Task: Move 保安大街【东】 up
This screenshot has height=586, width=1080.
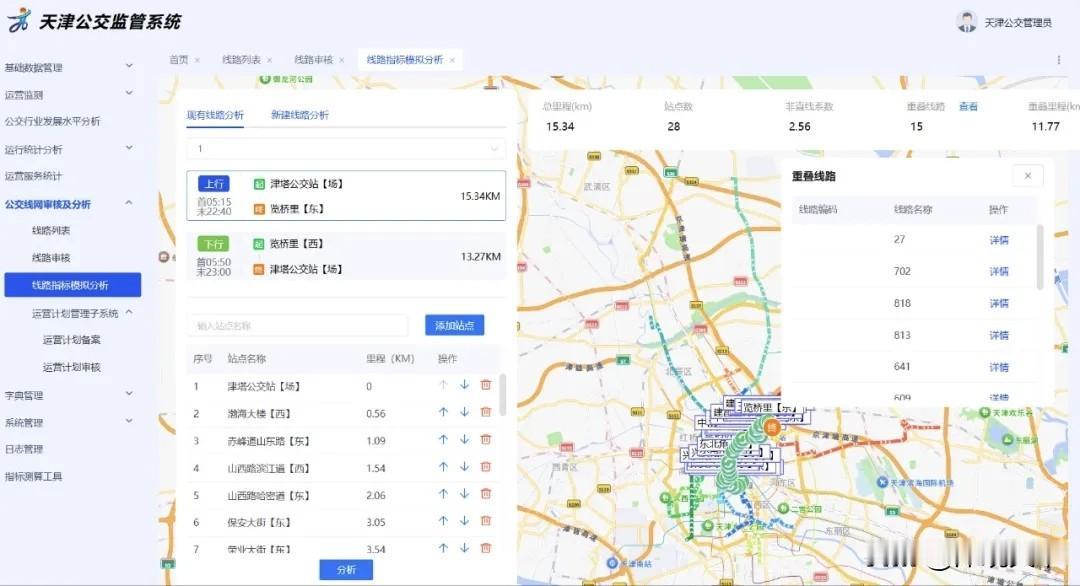Action: click(x=443, y=521)
